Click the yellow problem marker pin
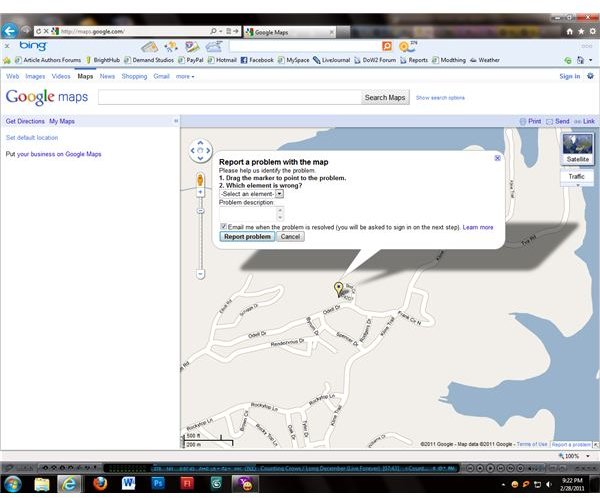Screen dimensions: 600x498 (338, 289)
